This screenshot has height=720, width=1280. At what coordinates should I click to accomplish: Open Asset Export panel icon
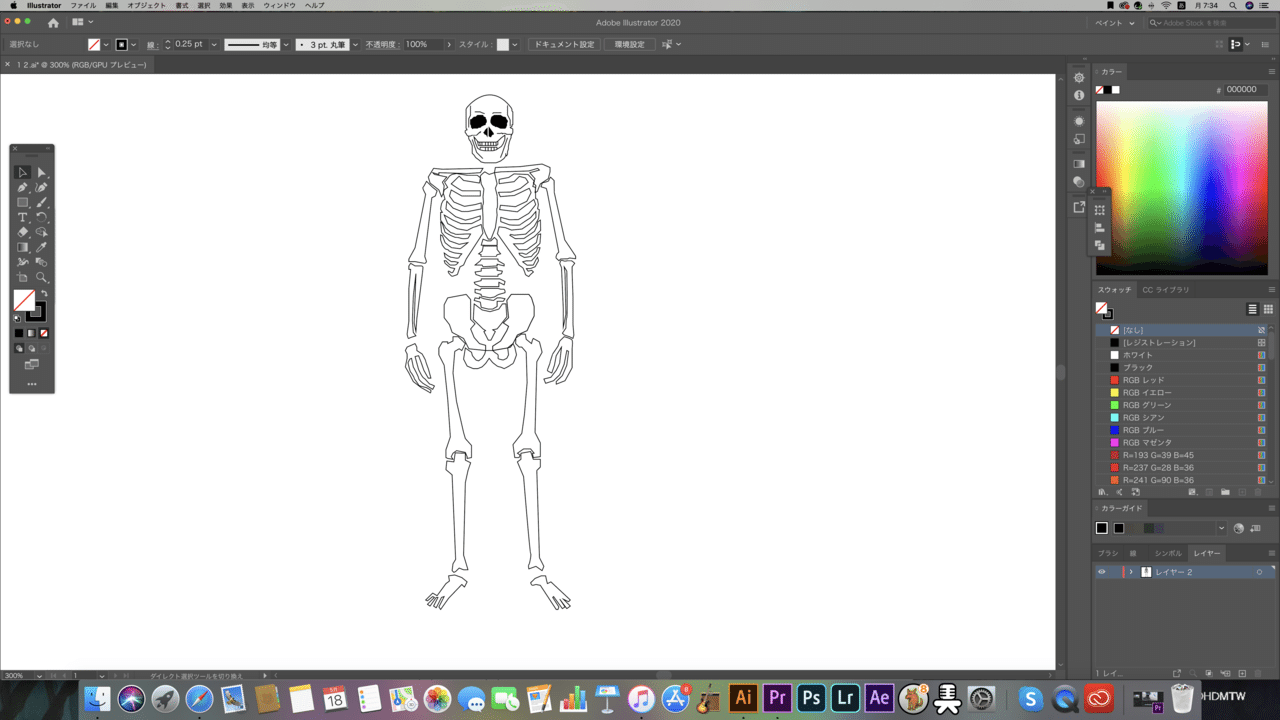[x=1079, y=207]
